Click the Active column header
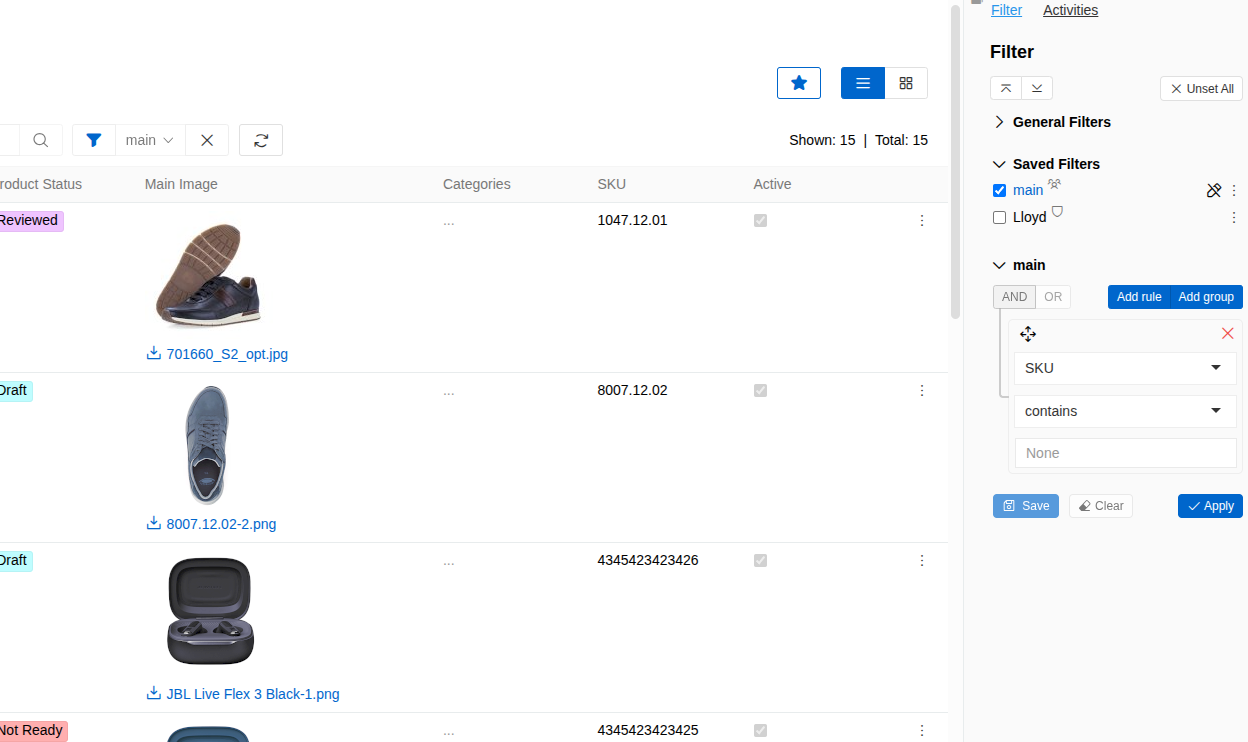 772,184
